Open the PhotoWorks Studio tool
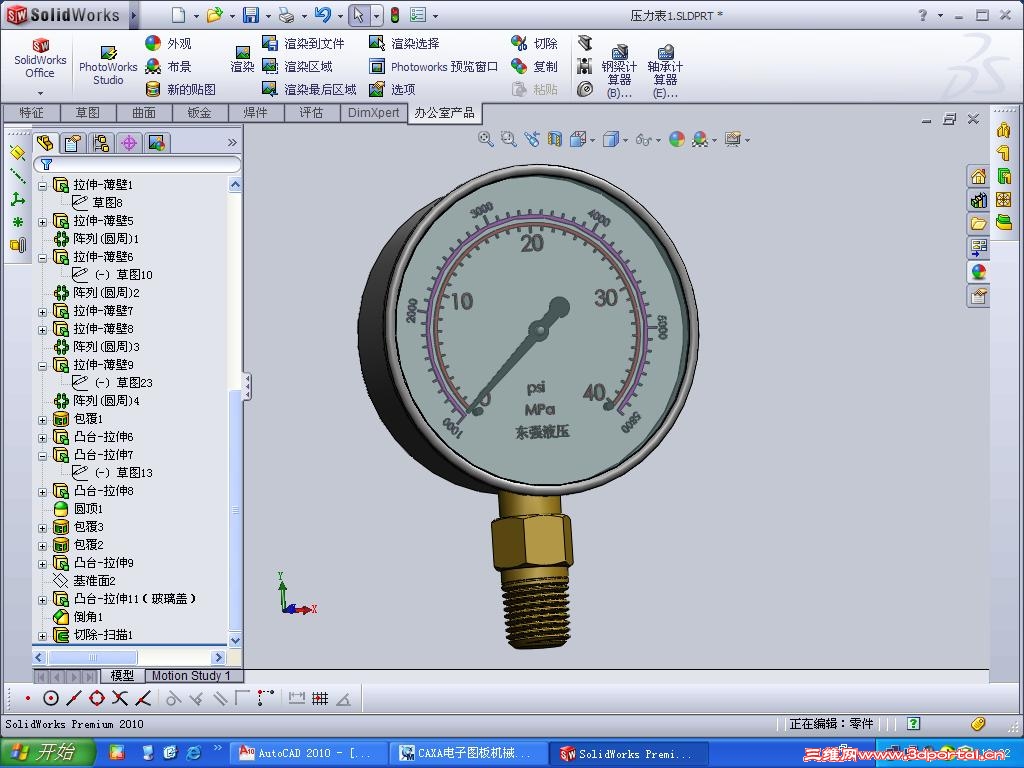This screenshot has width=1024, height=768. point(108,67)
